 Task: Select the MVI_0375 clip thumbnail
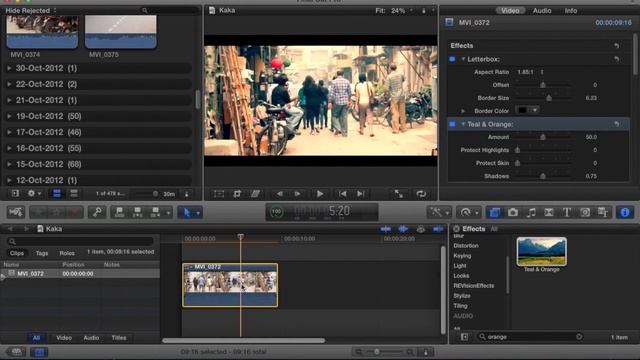click(120, 32)
